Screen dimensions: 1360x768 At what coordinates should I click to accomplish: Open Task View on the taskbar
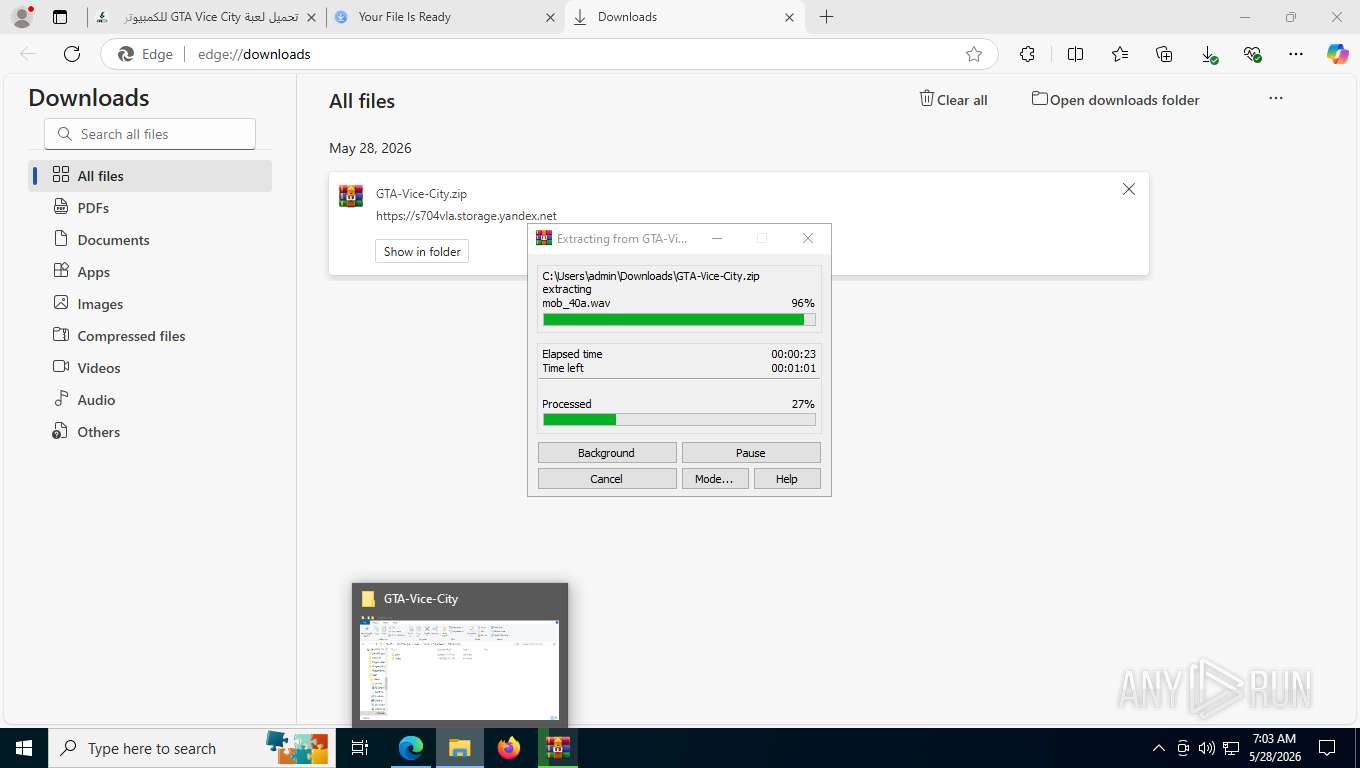tap(360, 748)
